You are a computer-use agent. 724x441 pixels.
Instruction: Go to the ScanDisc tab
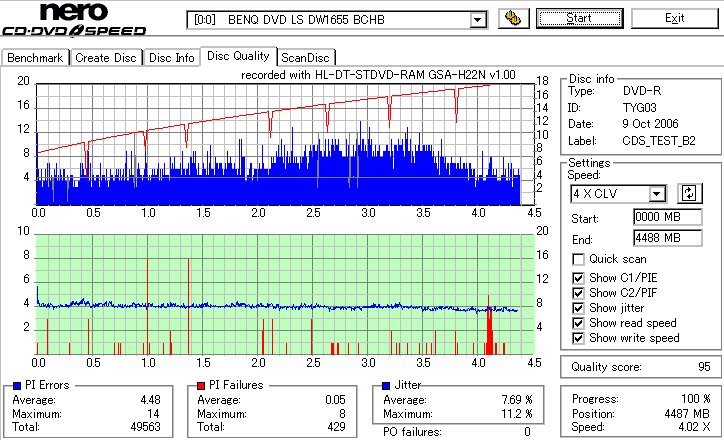(x=305, y=58)
